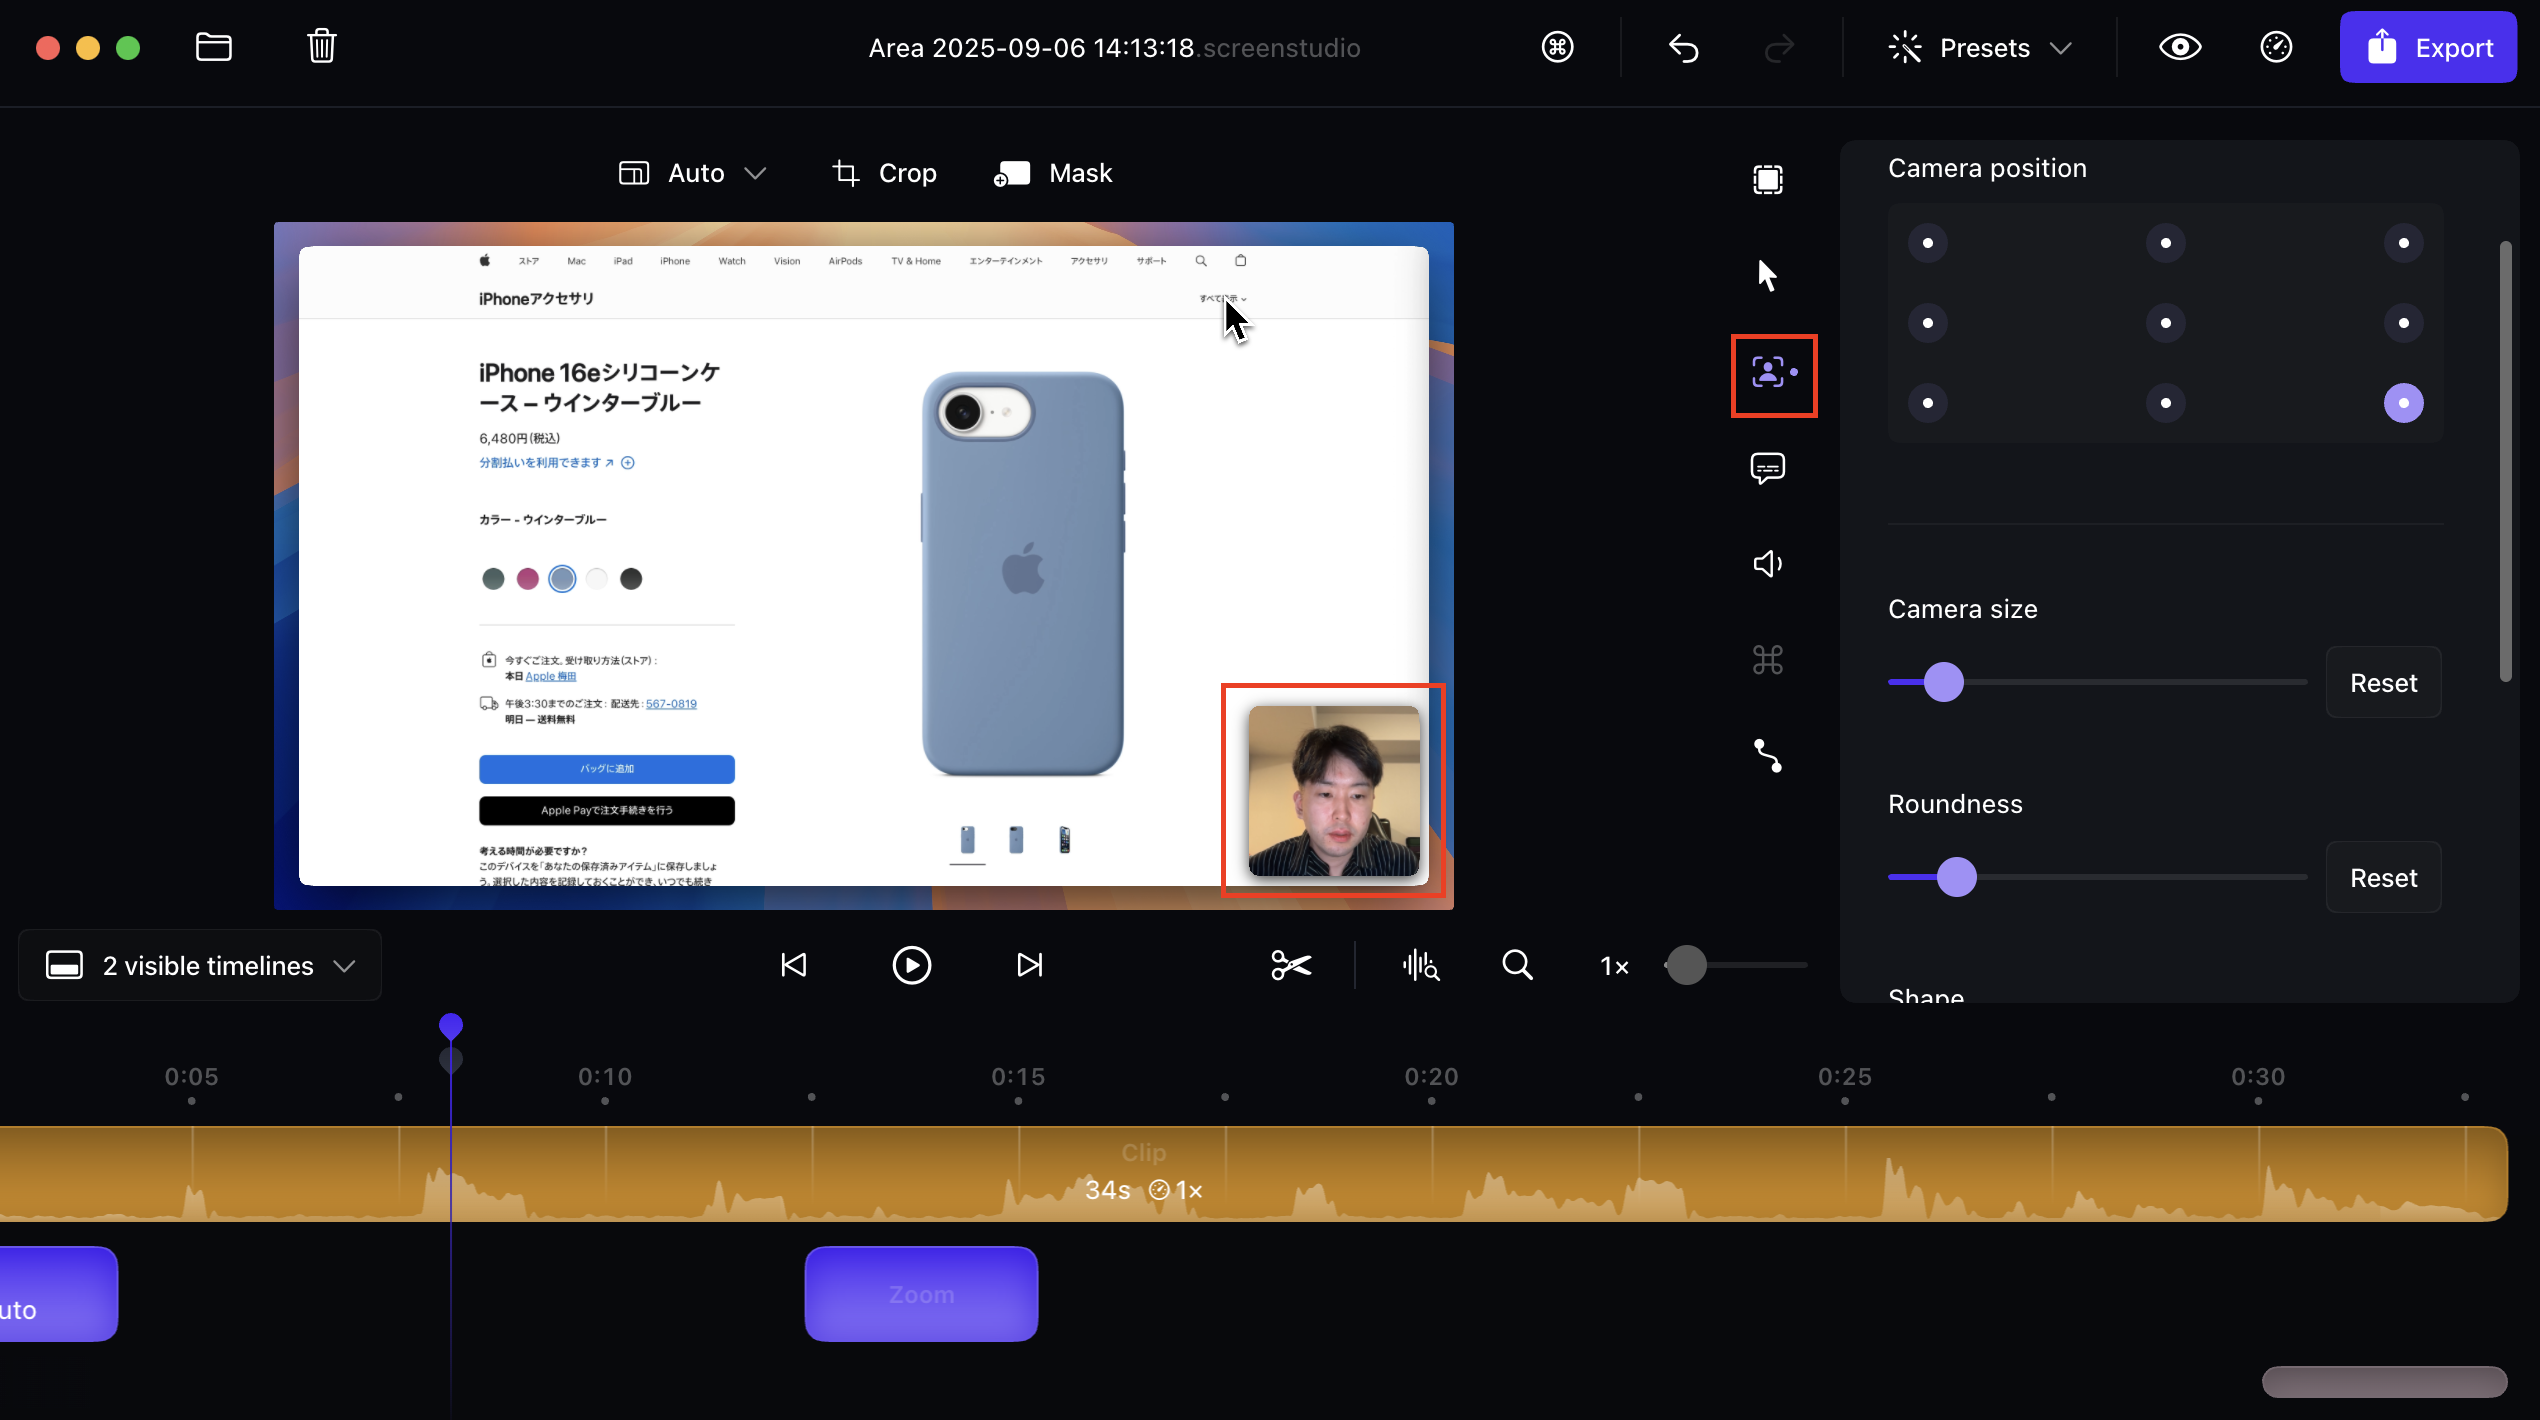Open the animation path settings tab
This screenshot has width=2540, height=1420.
[x=1768, y=756]
